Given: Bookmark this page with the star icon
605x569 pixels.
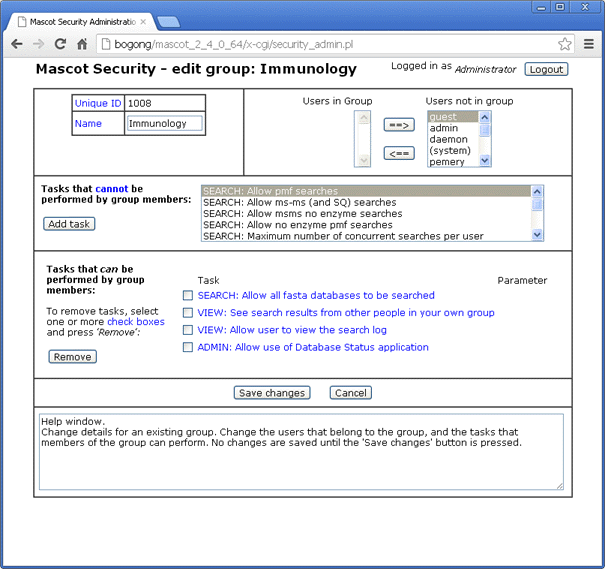Looking at the screenshot, I should point(564,44).
